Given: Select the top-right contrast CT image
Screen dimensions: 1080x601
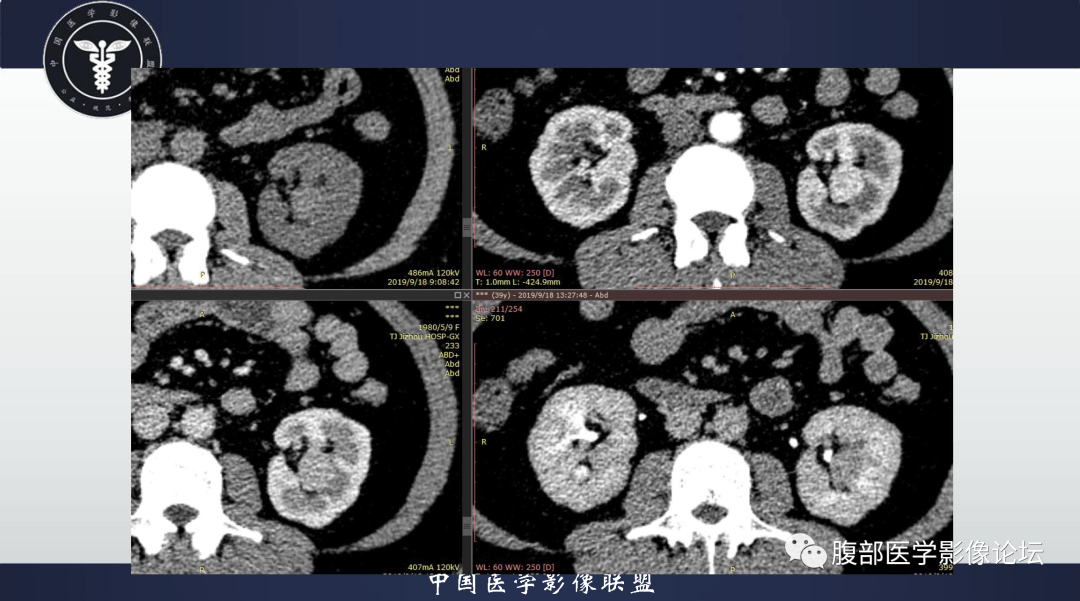Looking at the screenshot, I should click(x=713, y=178).
